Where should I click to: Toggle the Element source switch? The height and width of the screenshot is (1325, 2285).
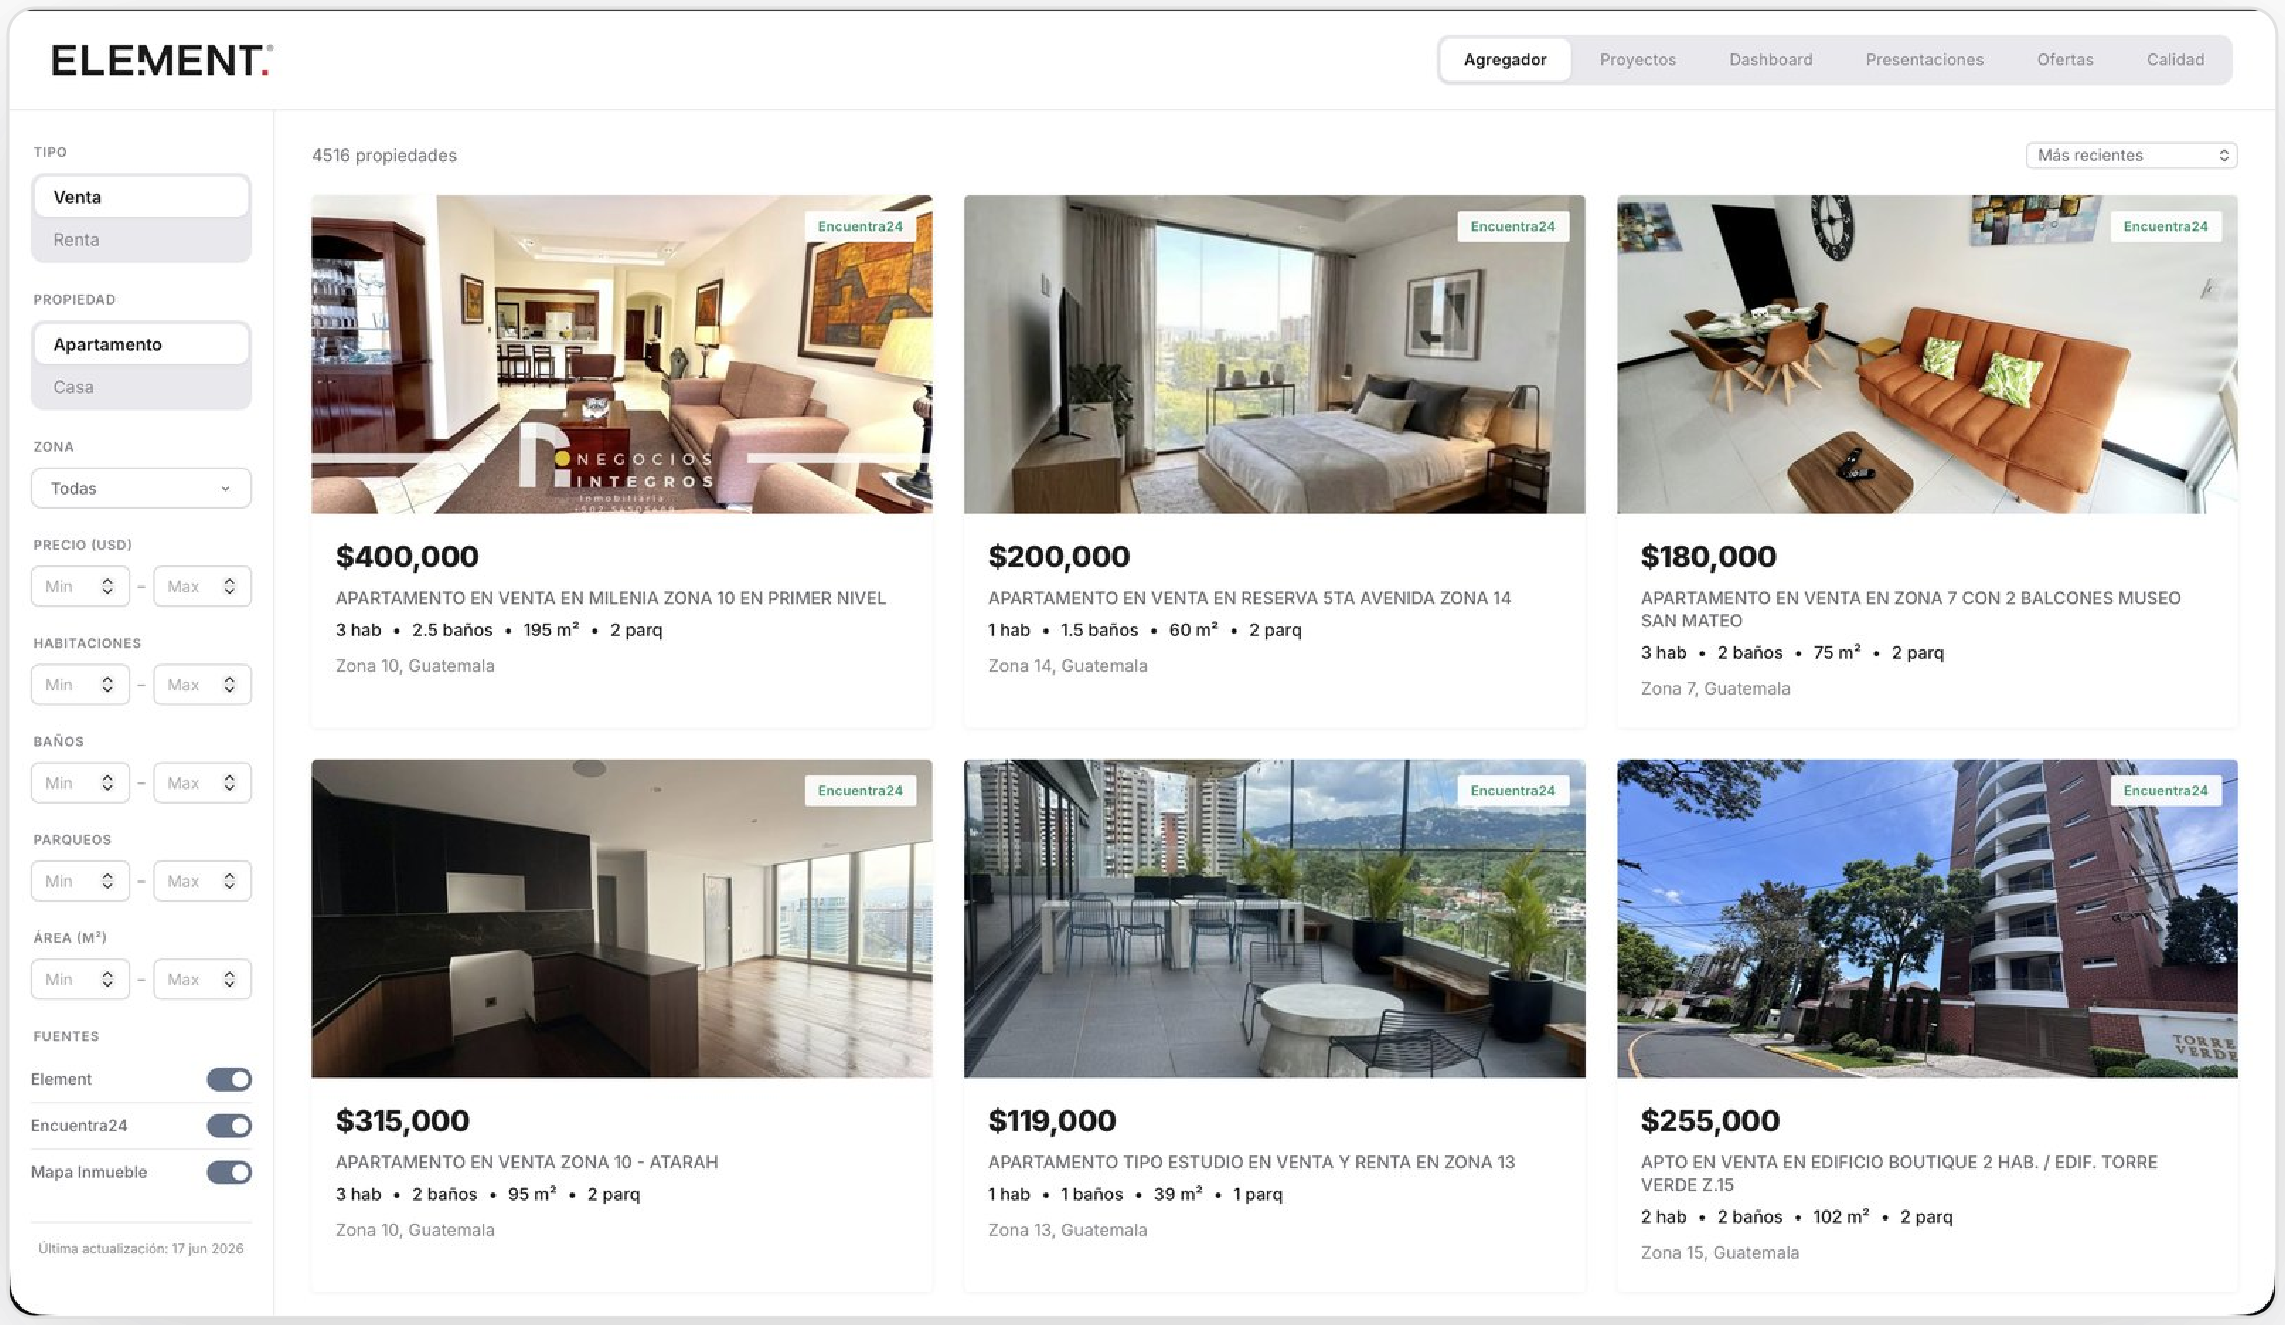pos(229,1079)
